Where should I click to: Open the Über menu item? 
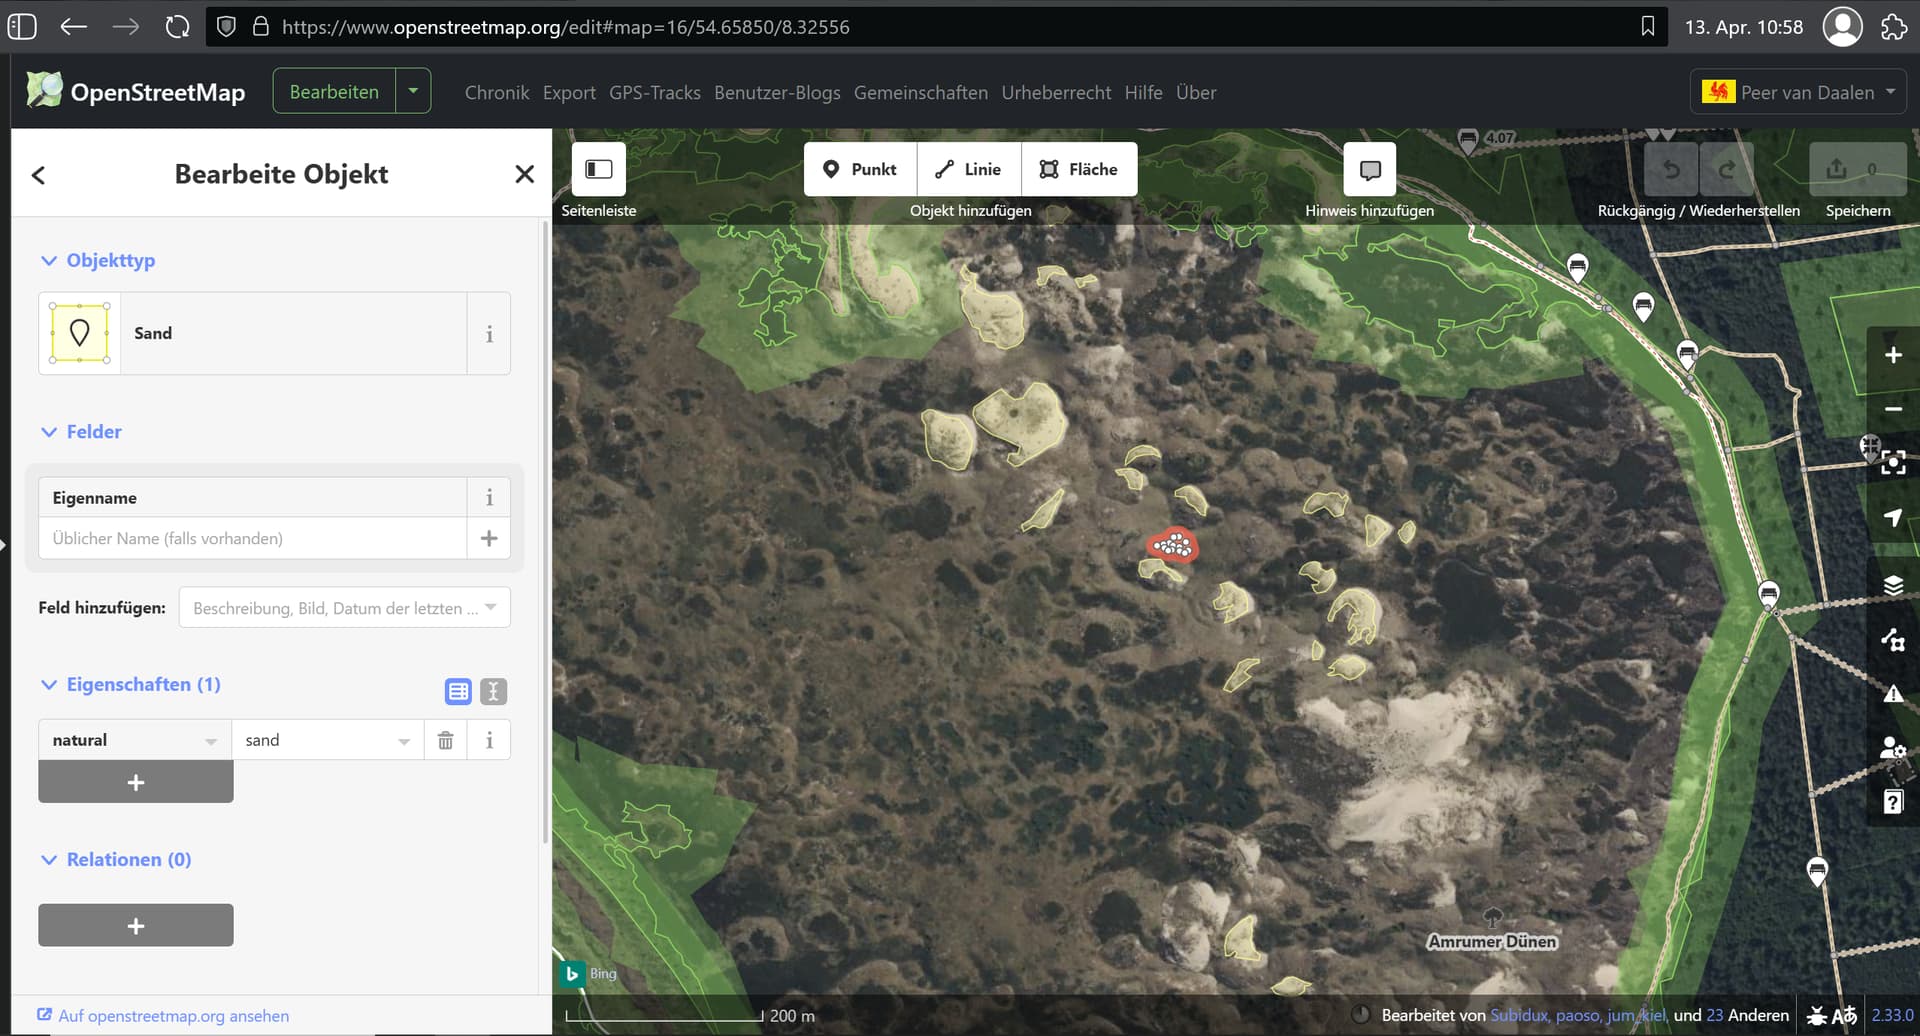[x=1196, y=92]
